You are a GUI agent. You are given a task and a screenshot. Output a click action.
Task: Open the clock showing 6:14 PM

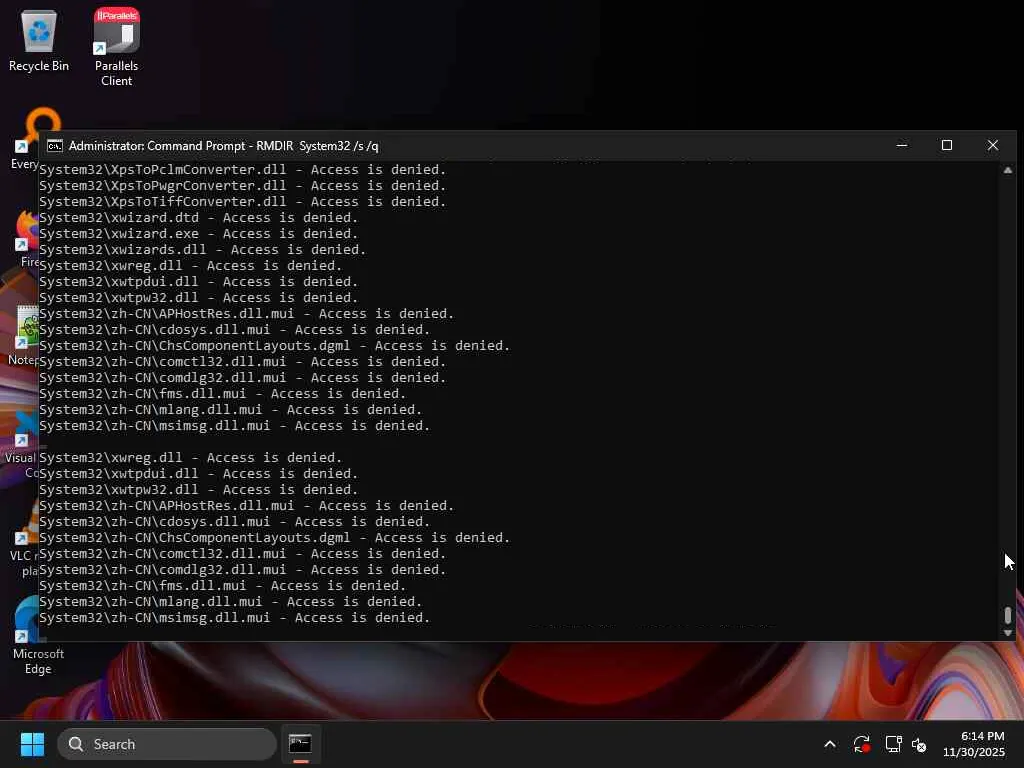(x=974, y=744)
